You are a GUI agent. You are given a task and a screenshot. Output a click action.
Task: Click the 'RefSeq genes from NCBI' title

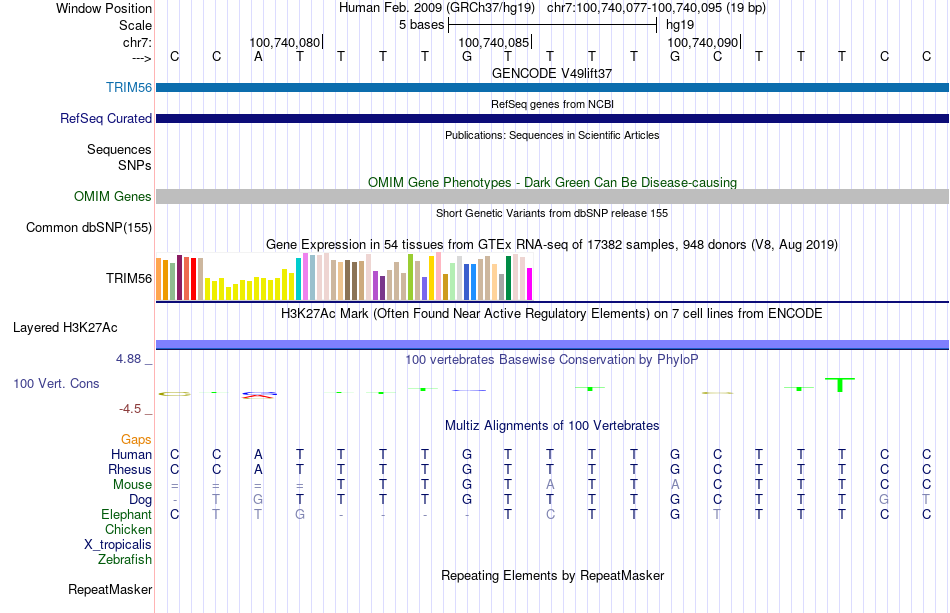click(x=552, y=104)
